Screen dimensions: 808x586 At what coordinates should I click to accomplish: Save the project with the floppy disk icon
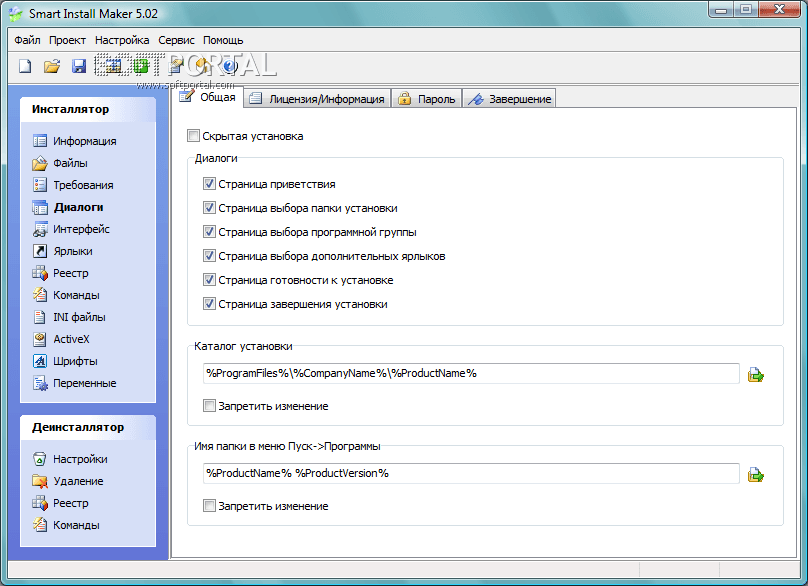point(79,66)
